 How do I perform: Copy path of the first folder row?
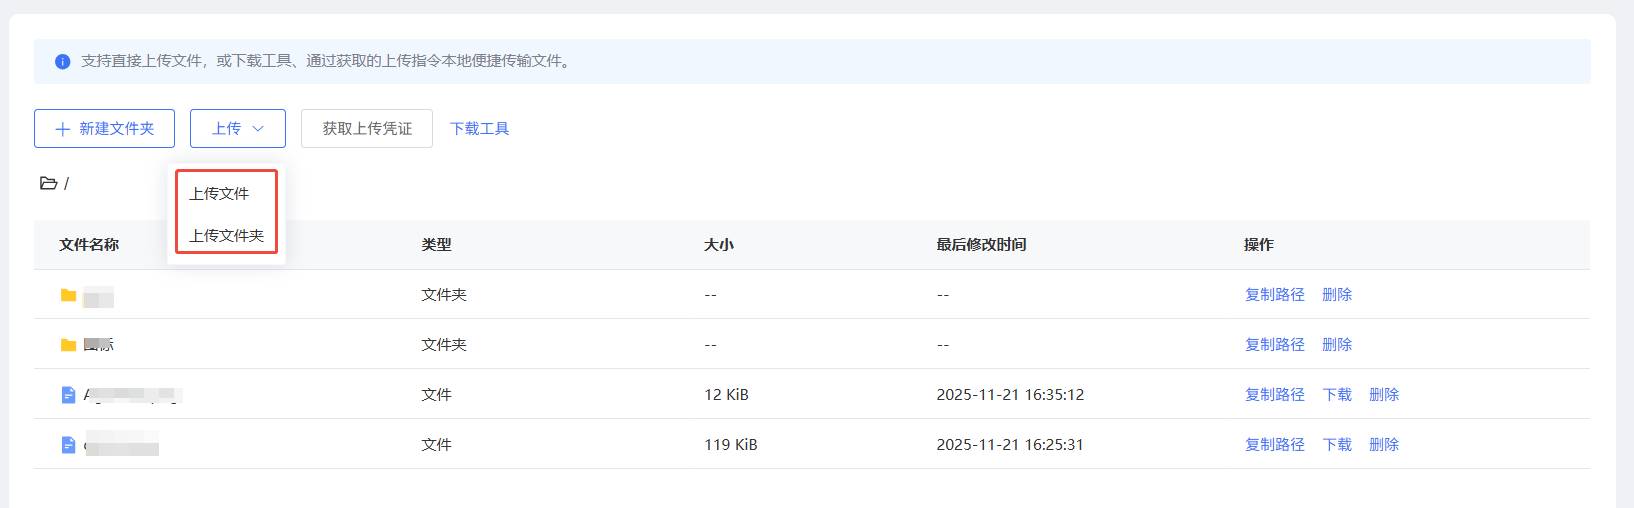[1275, 295]
